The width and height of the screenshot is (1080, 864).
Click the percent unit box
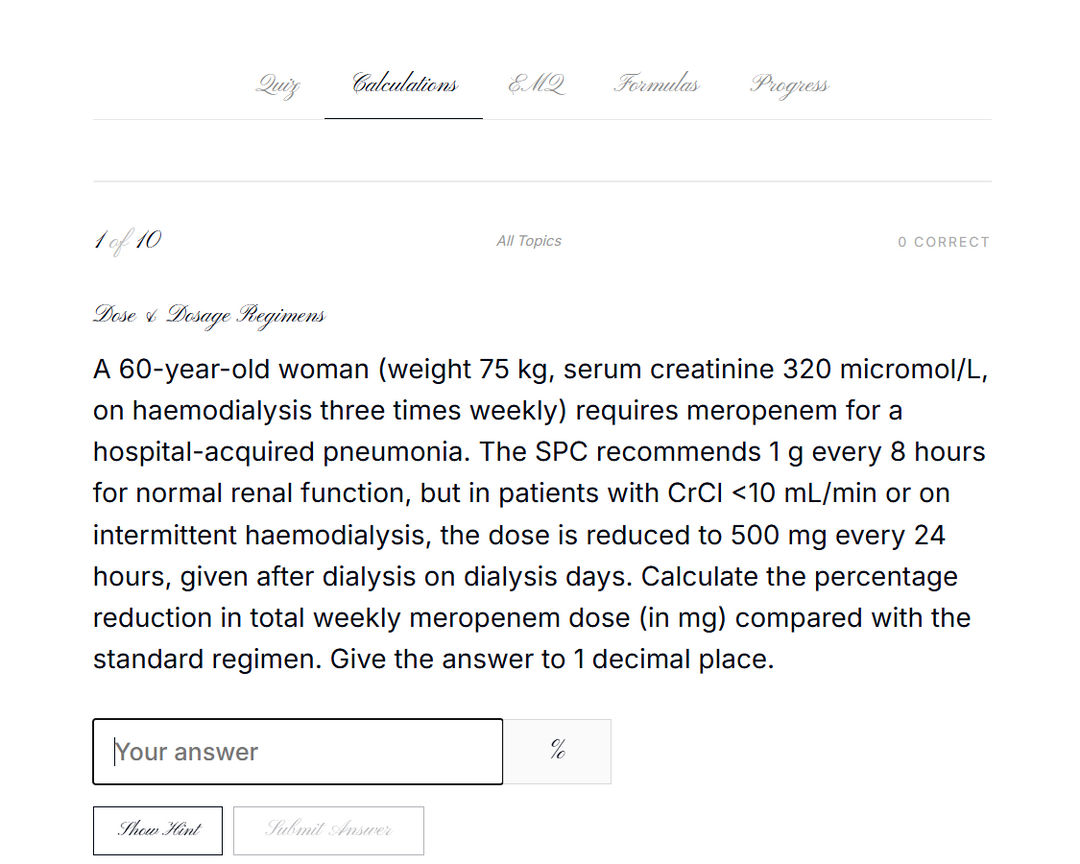(x=557, y=752)
